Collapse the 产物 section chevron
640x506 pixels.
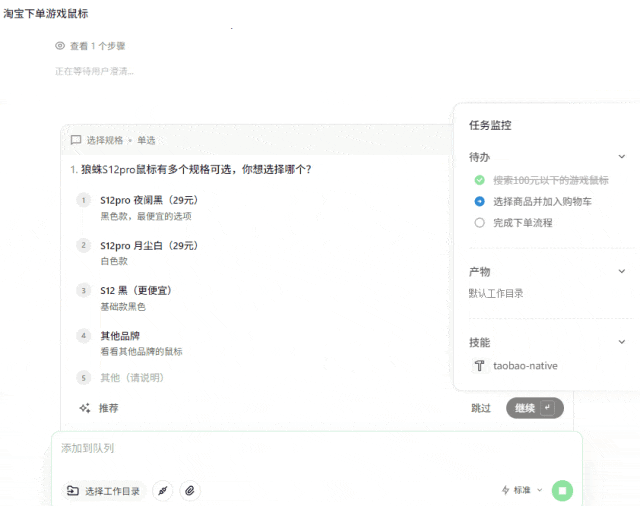tap(622, 271)
